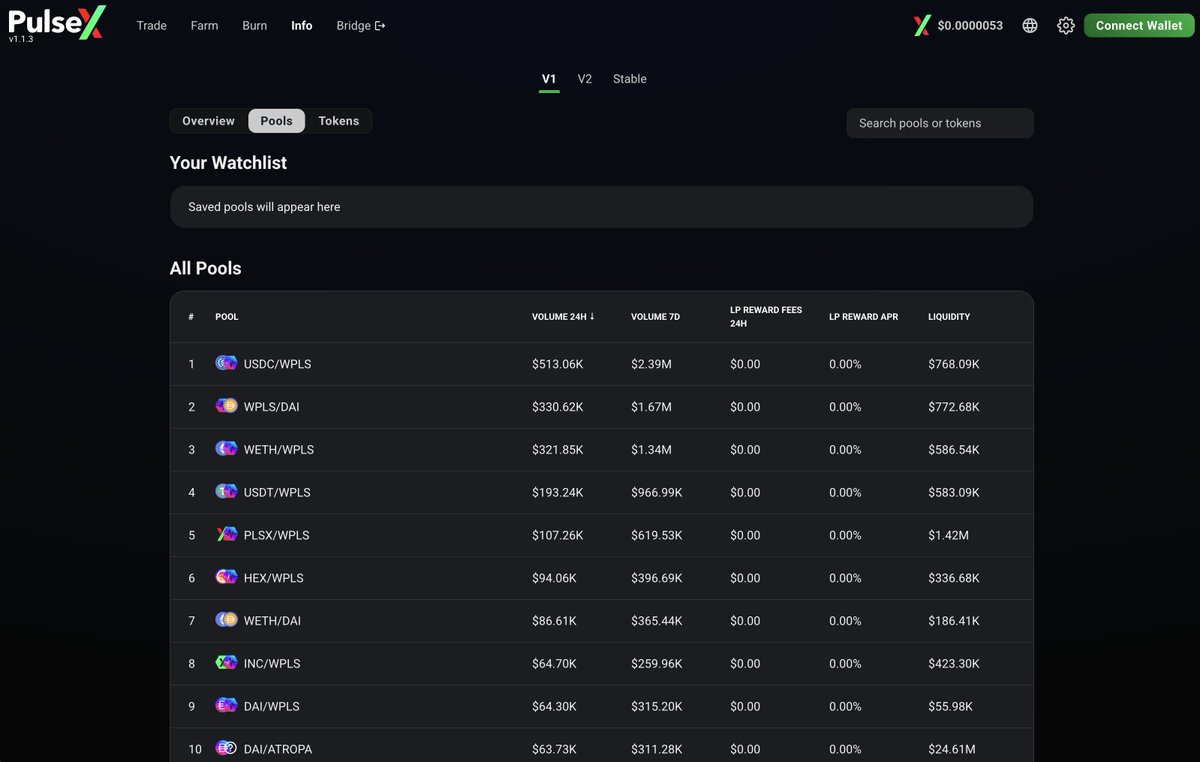Screen dimensions: 1200x762
Task: Click the Connect Wallet button
Action: [x=1139, y=26]
